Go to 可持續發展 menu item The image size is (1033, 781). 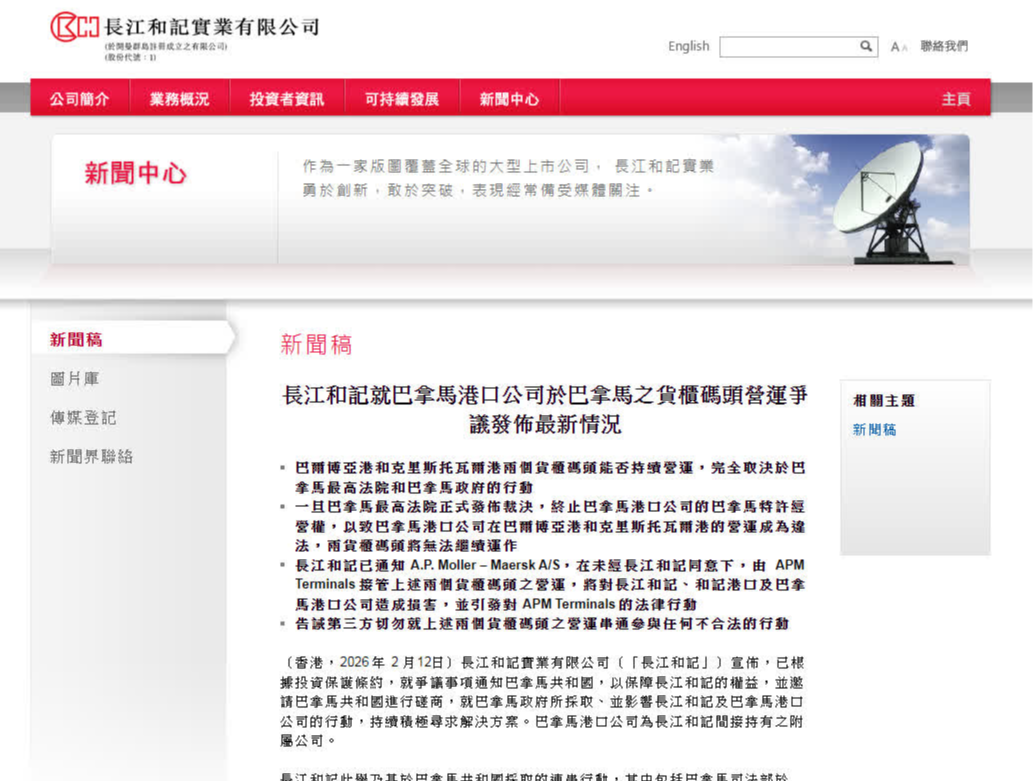(402, 99)
